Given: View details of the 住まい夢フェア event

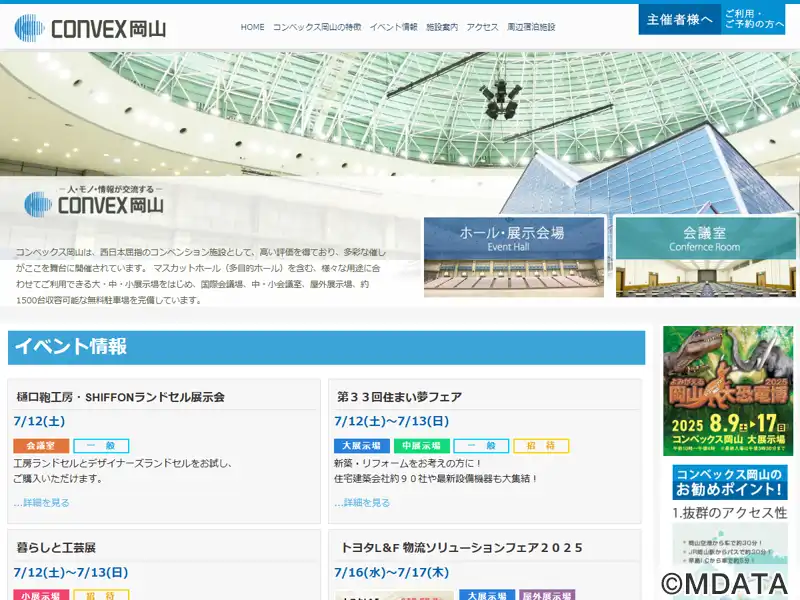Looking at the screenshot, I should (x=362, y=503).
